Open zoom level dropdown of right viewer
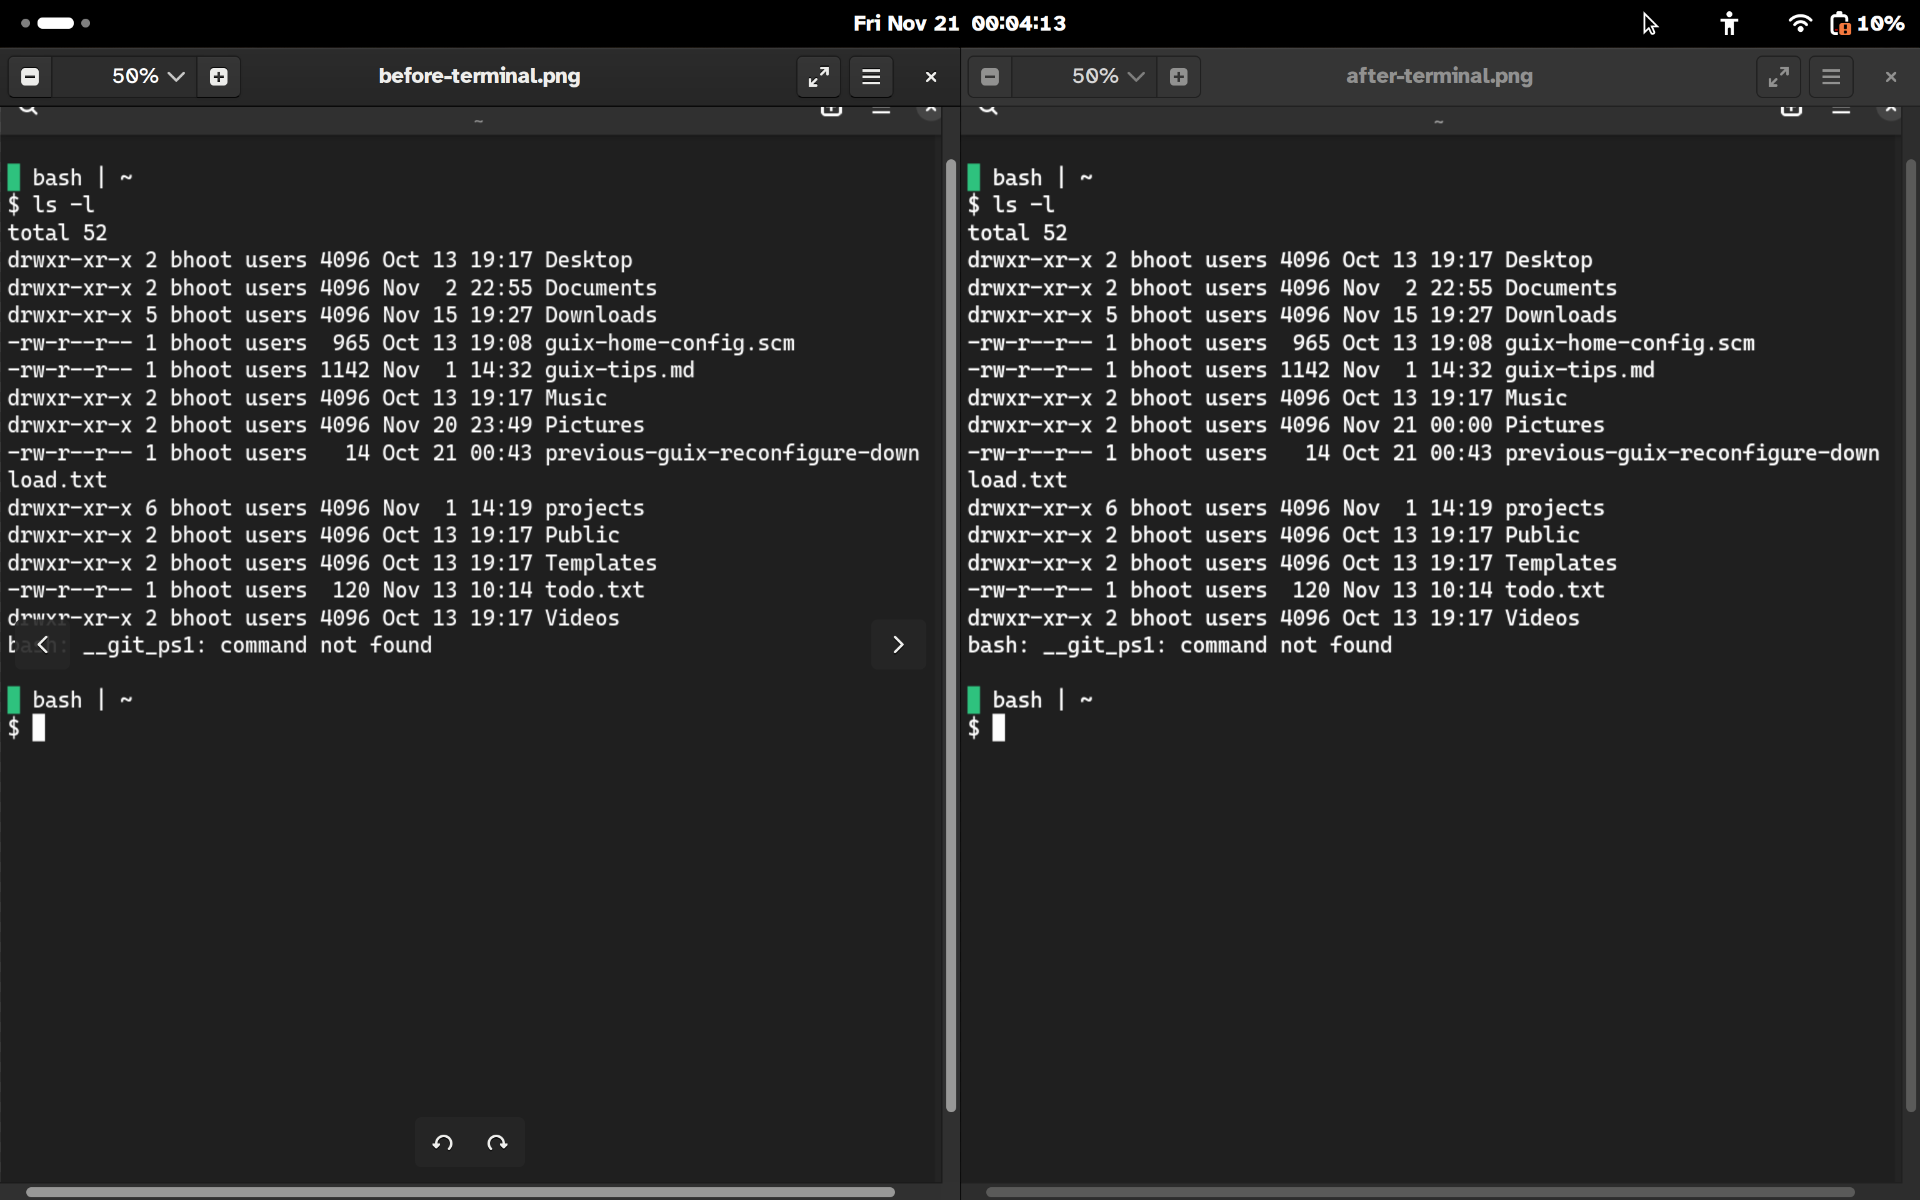 (x=1107, y=77)
